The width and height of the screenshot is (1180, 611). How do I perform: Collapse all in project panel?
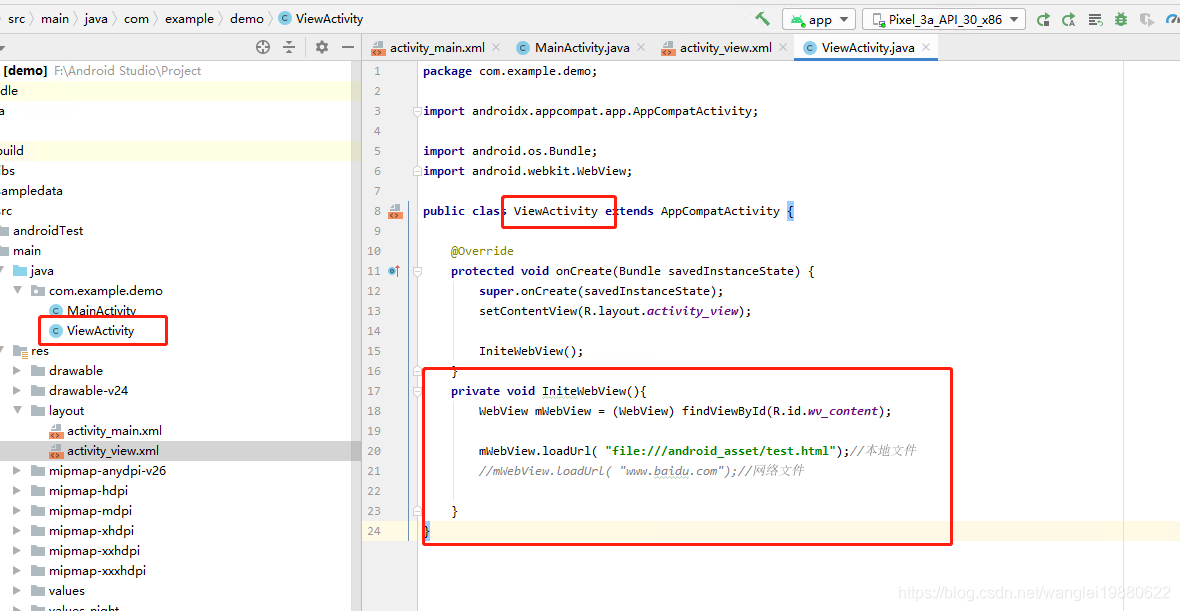point(289,47)
